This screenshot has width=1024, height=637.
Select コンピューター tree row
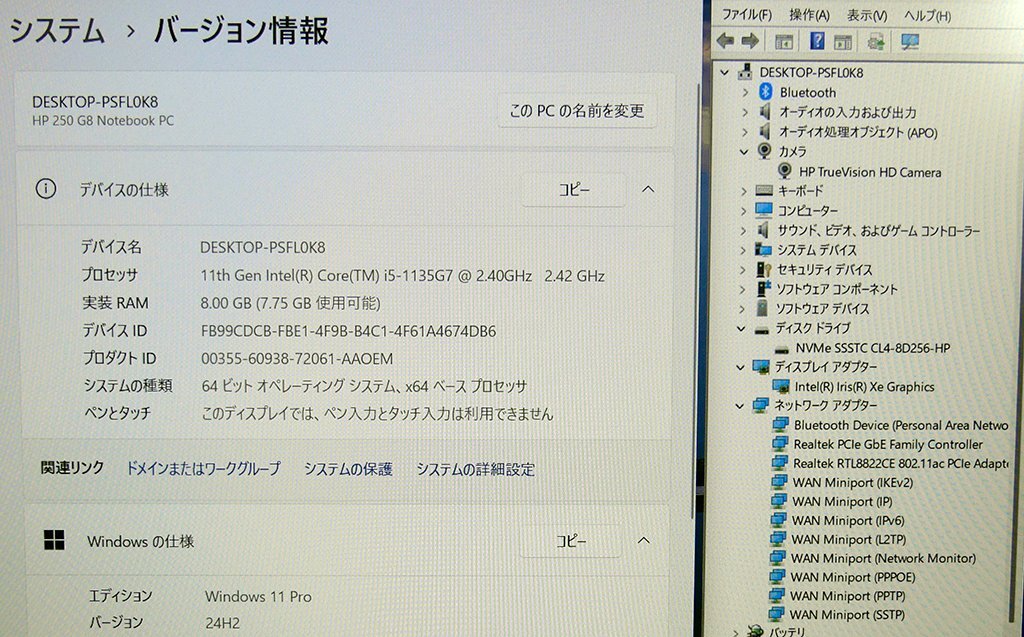coord(797,210)
